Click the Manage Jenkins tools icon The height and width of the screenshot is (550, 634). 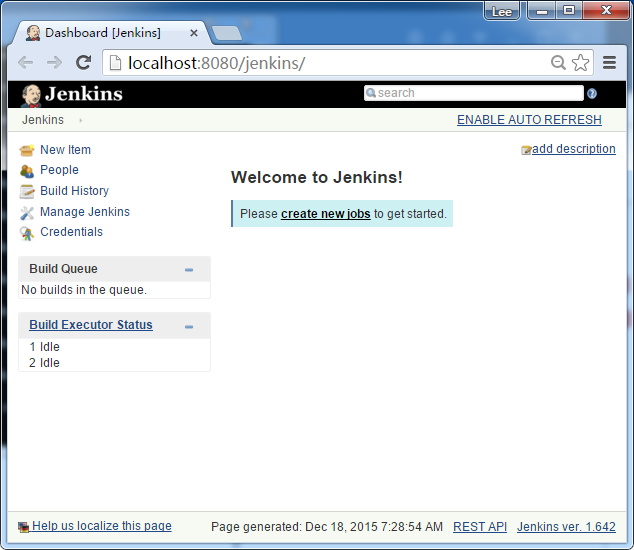(27, 212)
